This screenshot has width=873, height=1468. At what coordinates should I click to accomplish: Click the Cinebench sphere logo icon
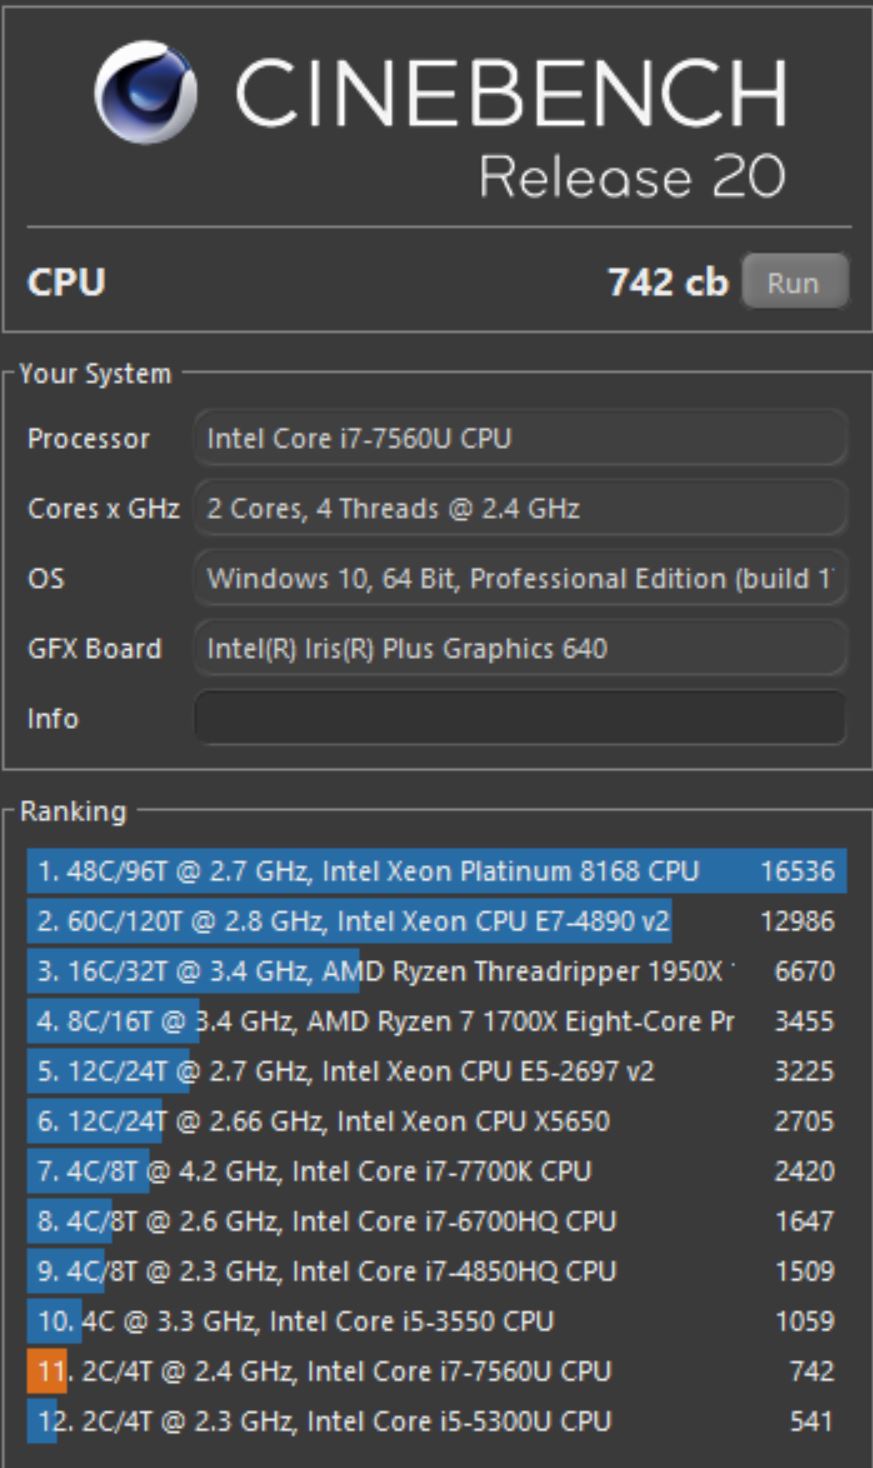pos(145,91)
